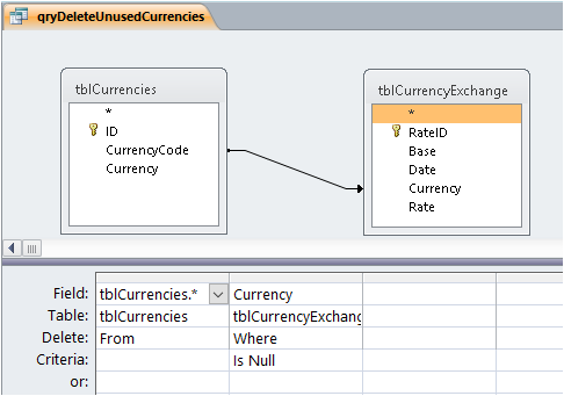The width and height of the screenshot is (570, 398).
Task: Click the Criteria: row label
Action: 62,359
